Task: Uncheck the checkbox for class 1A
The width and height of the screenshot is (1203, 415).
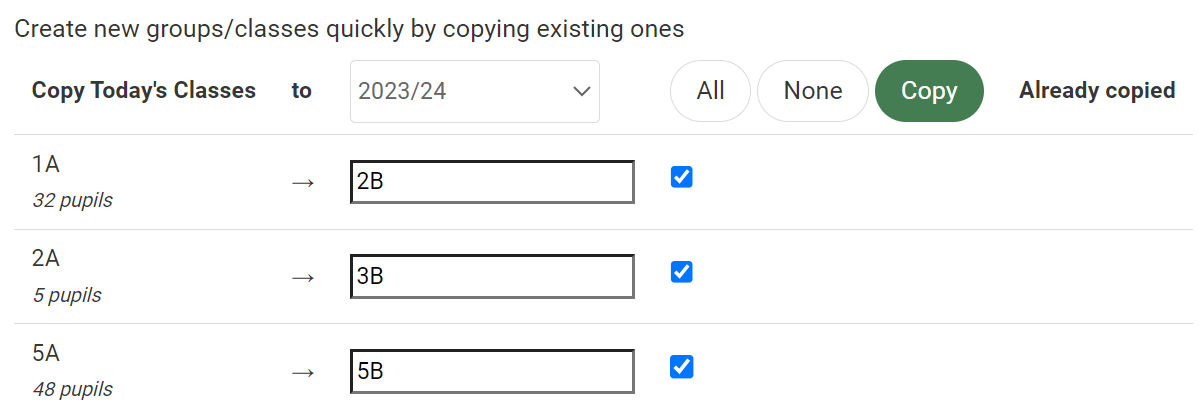Action: [x=681, y=178]
